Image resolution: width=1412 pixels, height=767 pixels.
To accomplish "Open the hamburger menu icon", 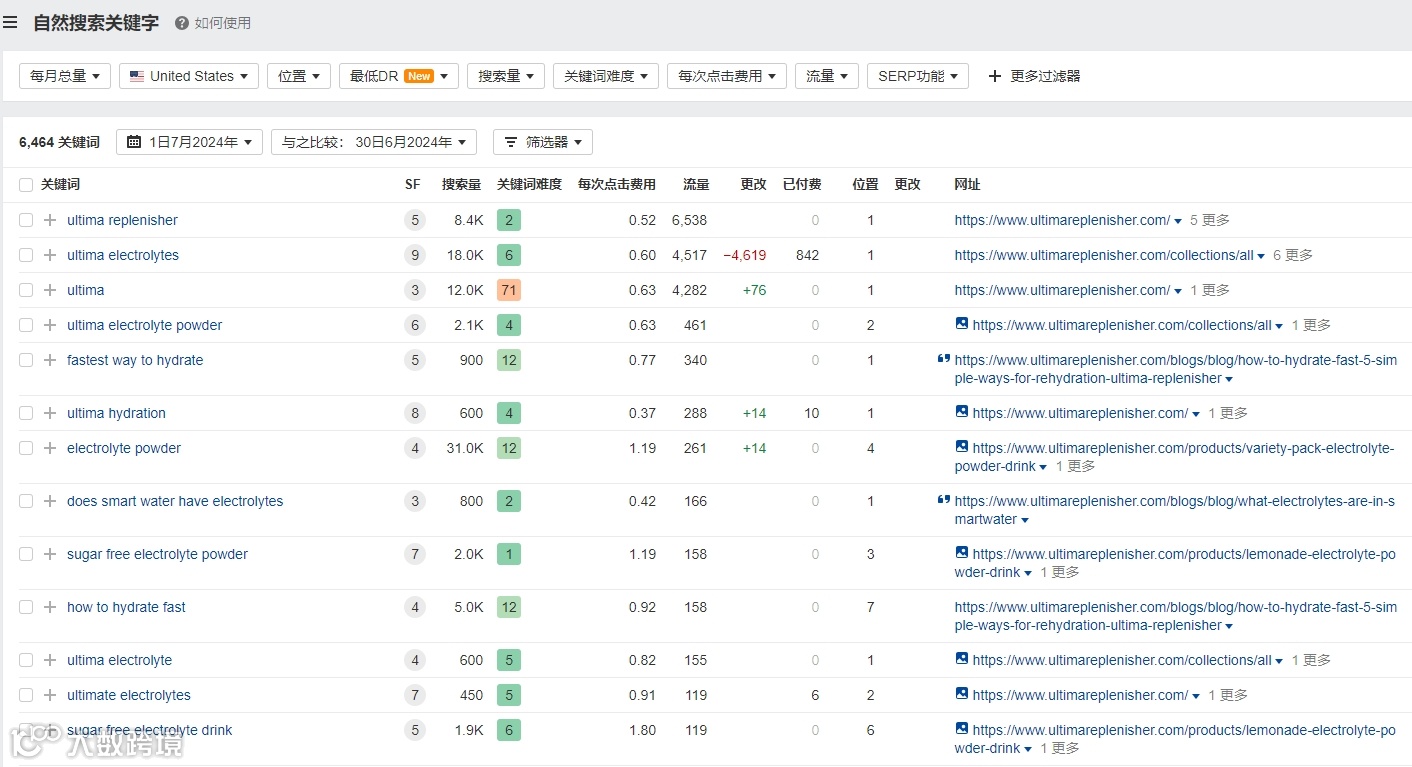I will coord(10,22).
